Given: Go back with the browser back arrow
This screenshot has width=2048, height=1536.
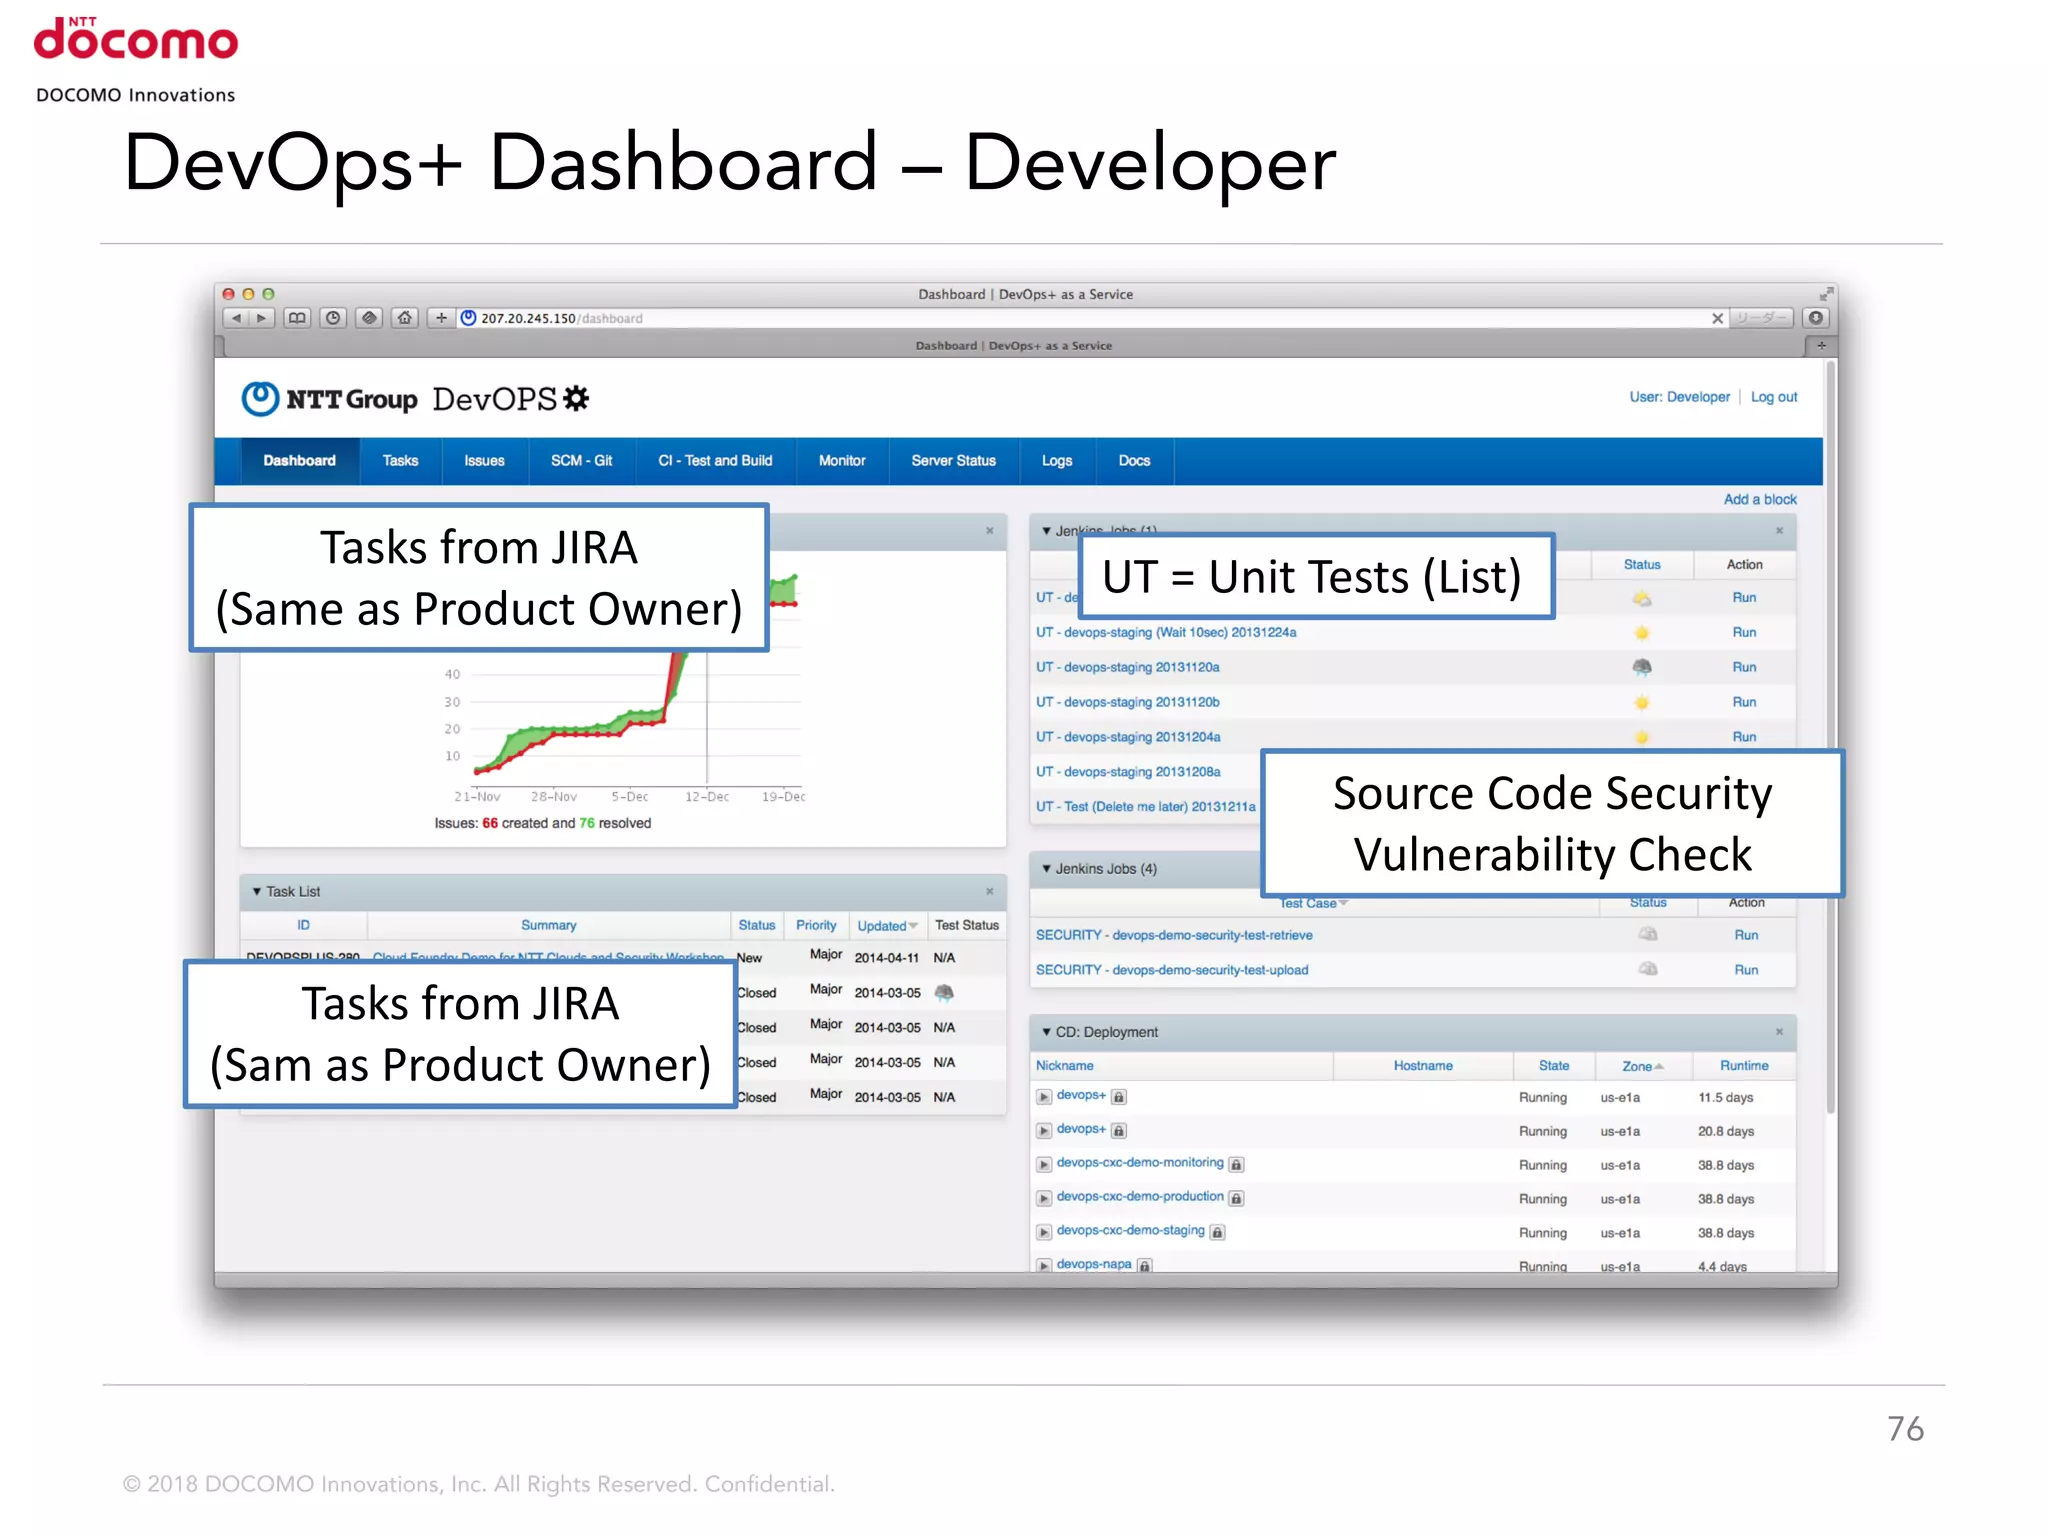Looking at the screenshot, I should (236, 318).
